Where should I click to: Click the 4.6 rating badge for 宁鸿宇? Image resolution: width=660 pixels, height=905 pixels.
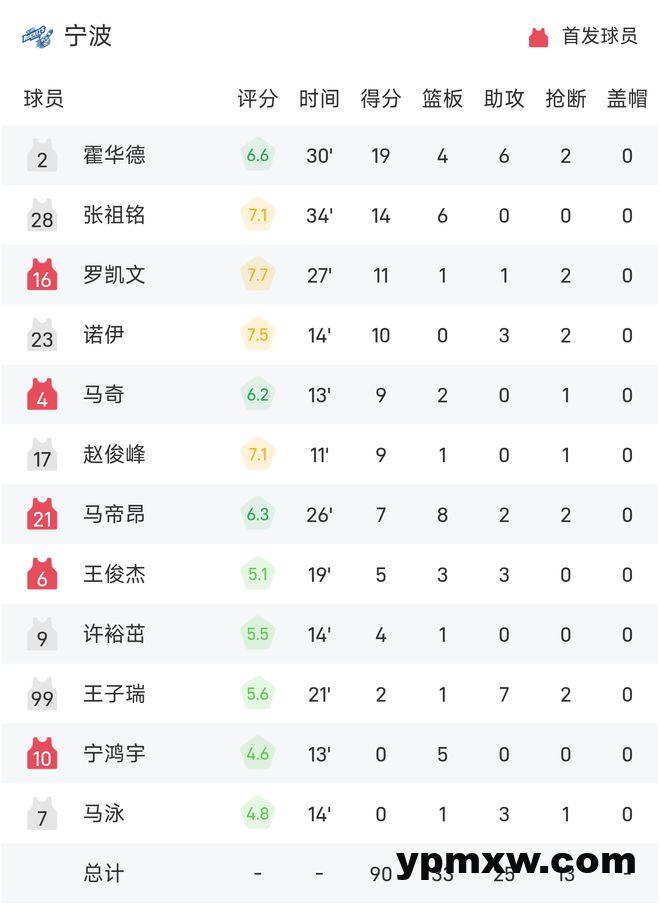258,754
